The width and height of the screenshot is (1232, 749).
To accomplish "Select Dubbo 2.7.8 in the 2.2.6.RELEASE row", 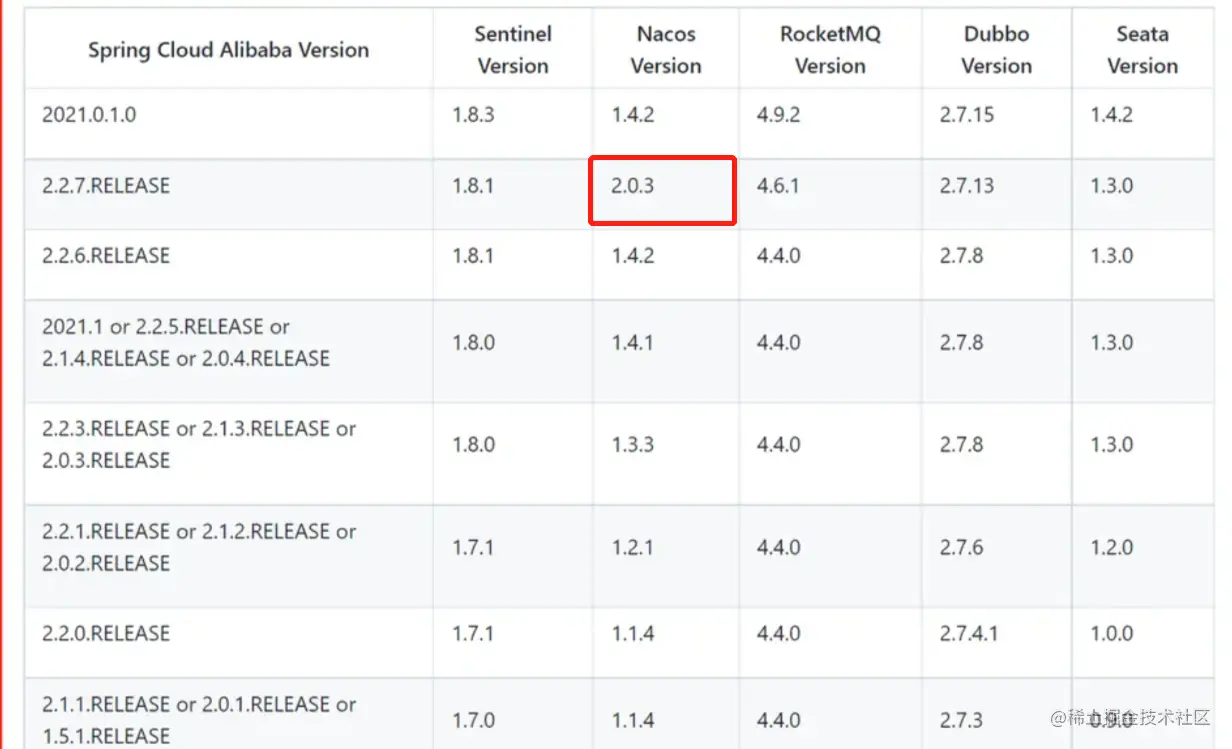I will (x=996, y=264).
